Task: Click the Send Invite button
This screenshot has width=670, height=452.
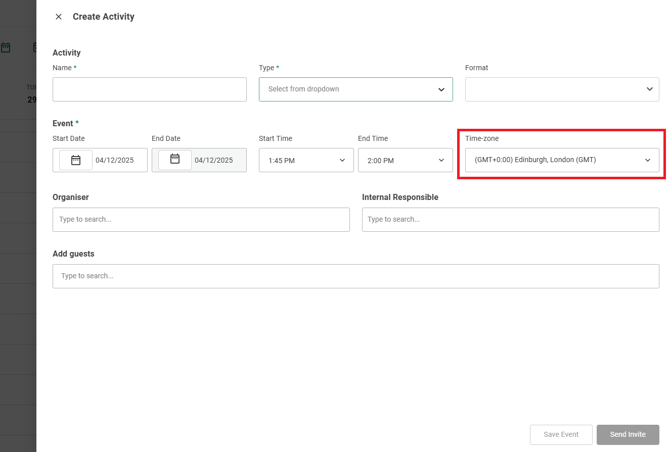Action: (627, 435)
